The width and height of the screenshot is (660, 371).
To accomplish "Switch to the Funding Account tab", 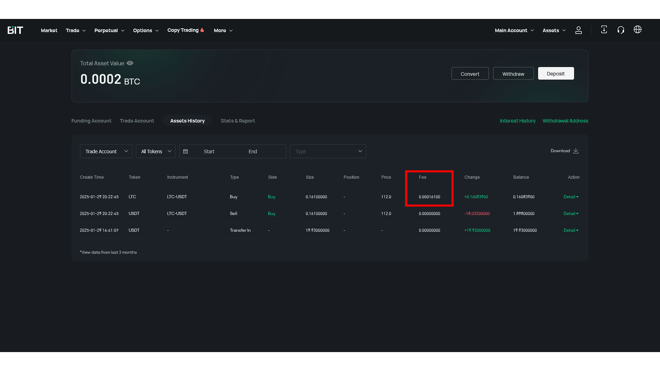I will tap(91, 121).
